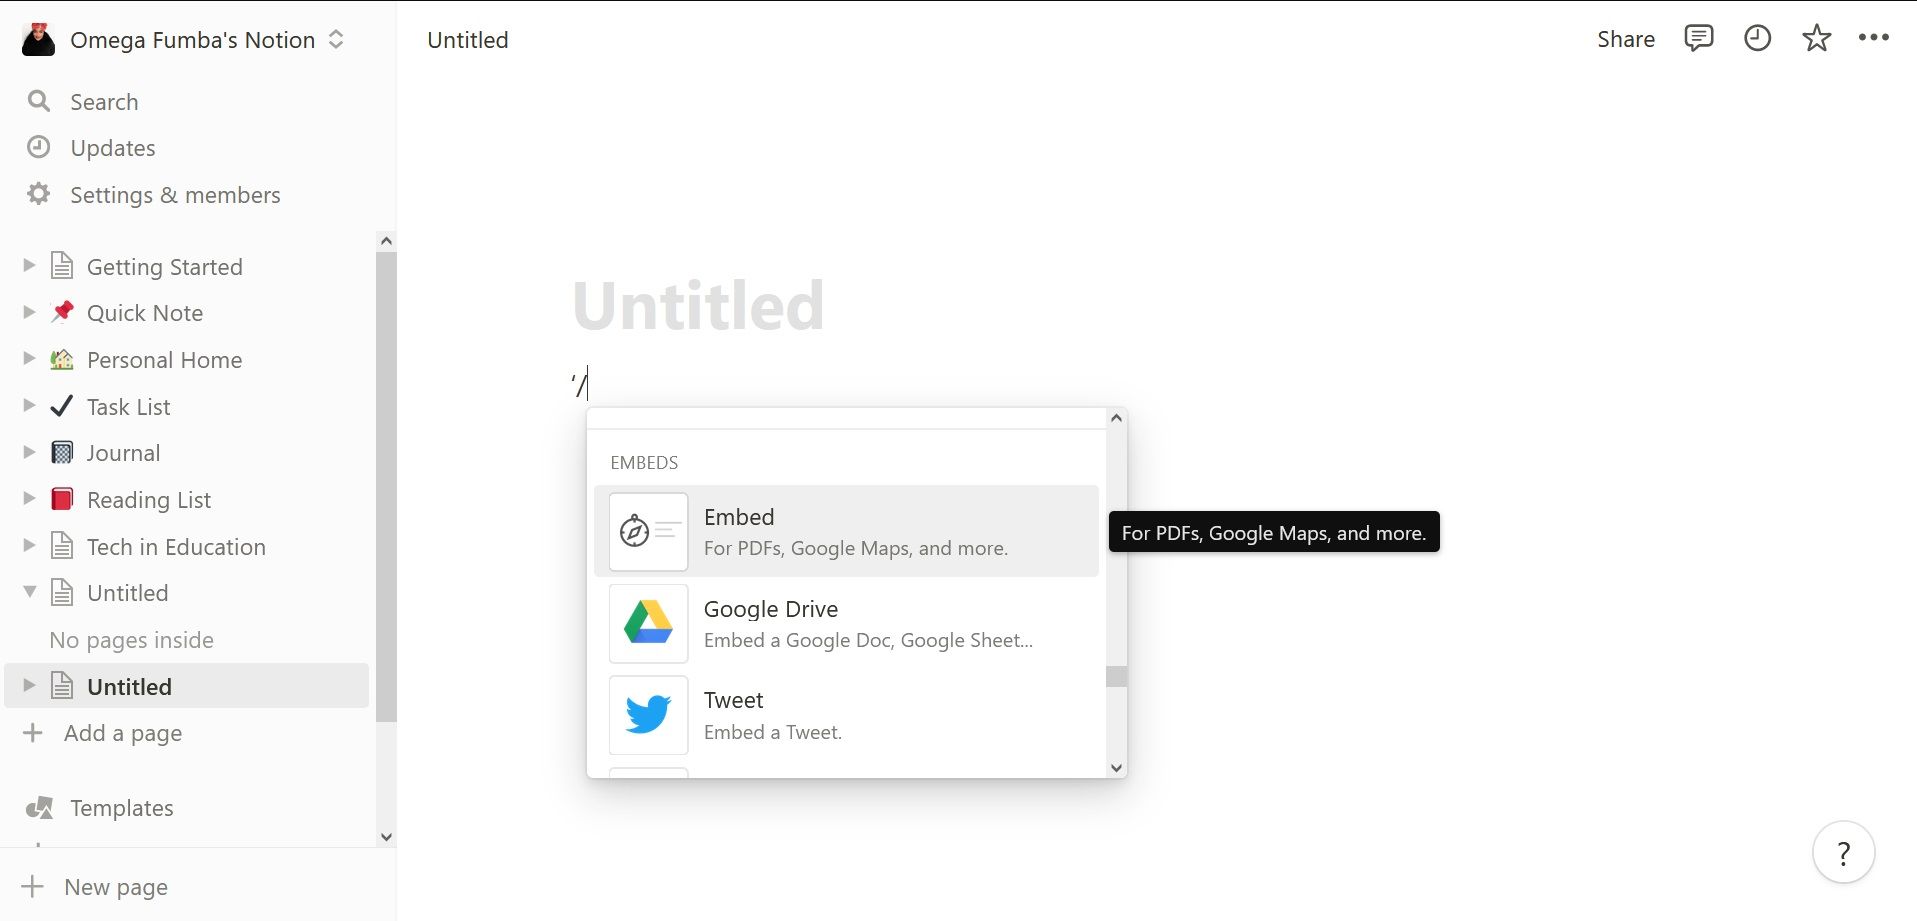Viewport: 1917px width, 921px height.
Task: Click the block menu scroll up arrow
Action: (x=1116, y=418)
